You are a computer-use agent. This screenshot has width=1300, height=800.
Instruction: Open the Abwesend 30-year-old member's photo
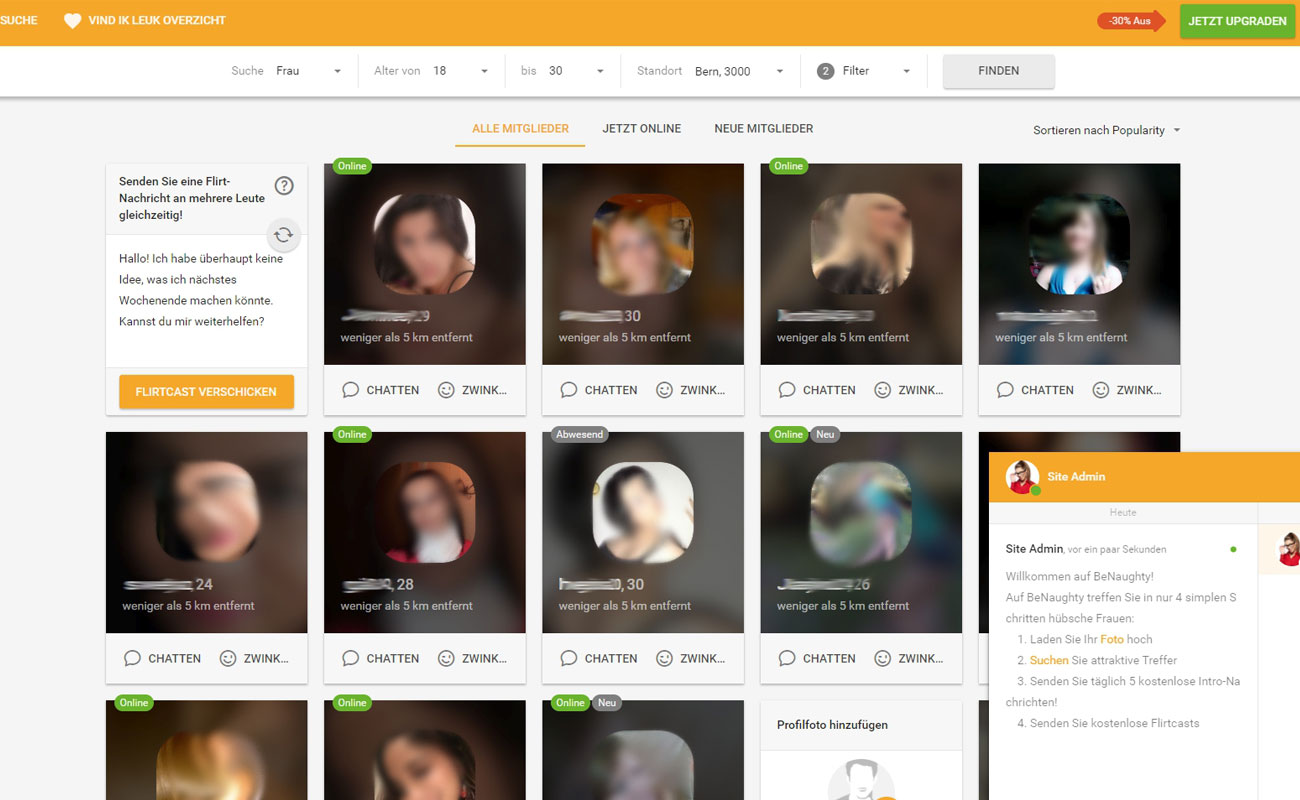[x=642, y=511]
